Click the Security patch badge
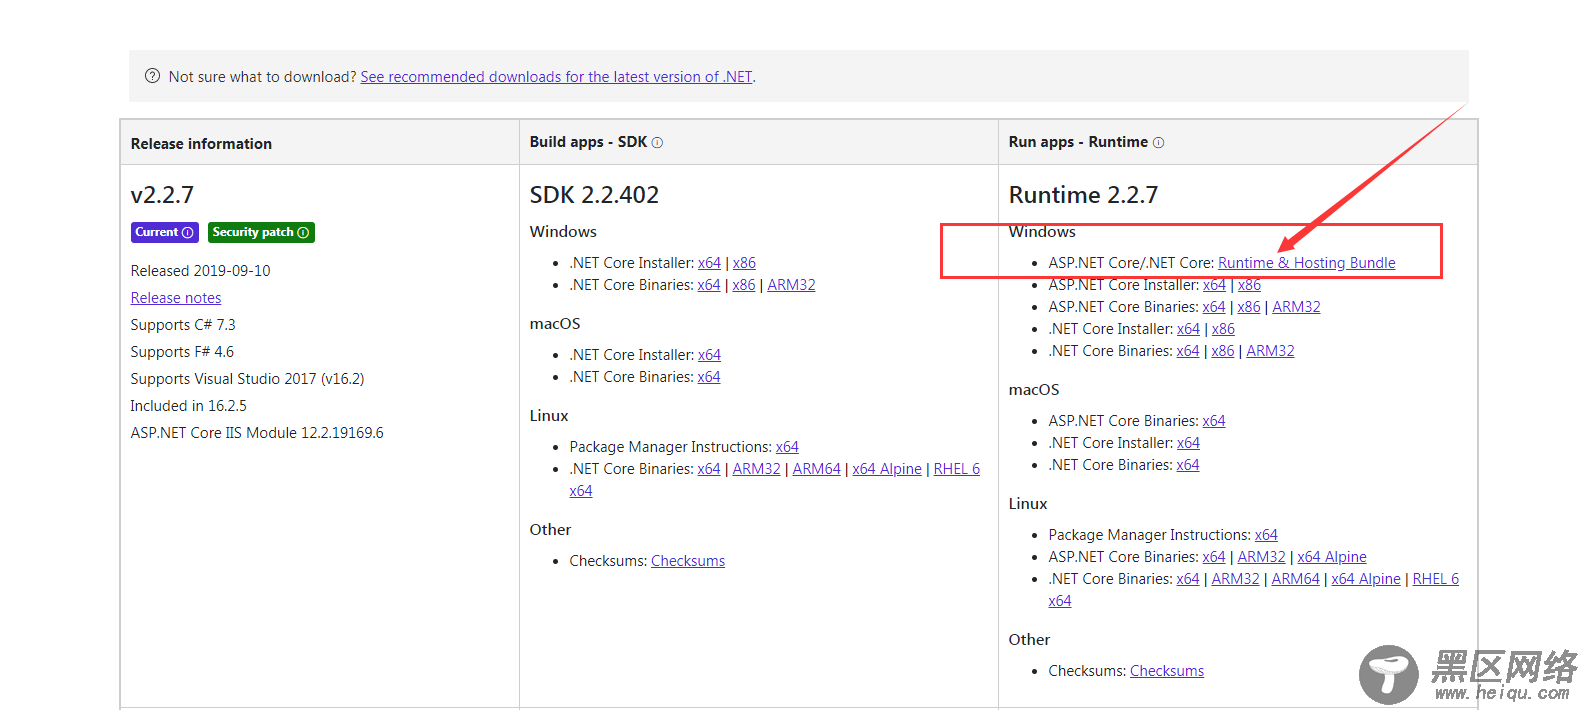This screenshot has width=1591, height=710. [261, 232]
